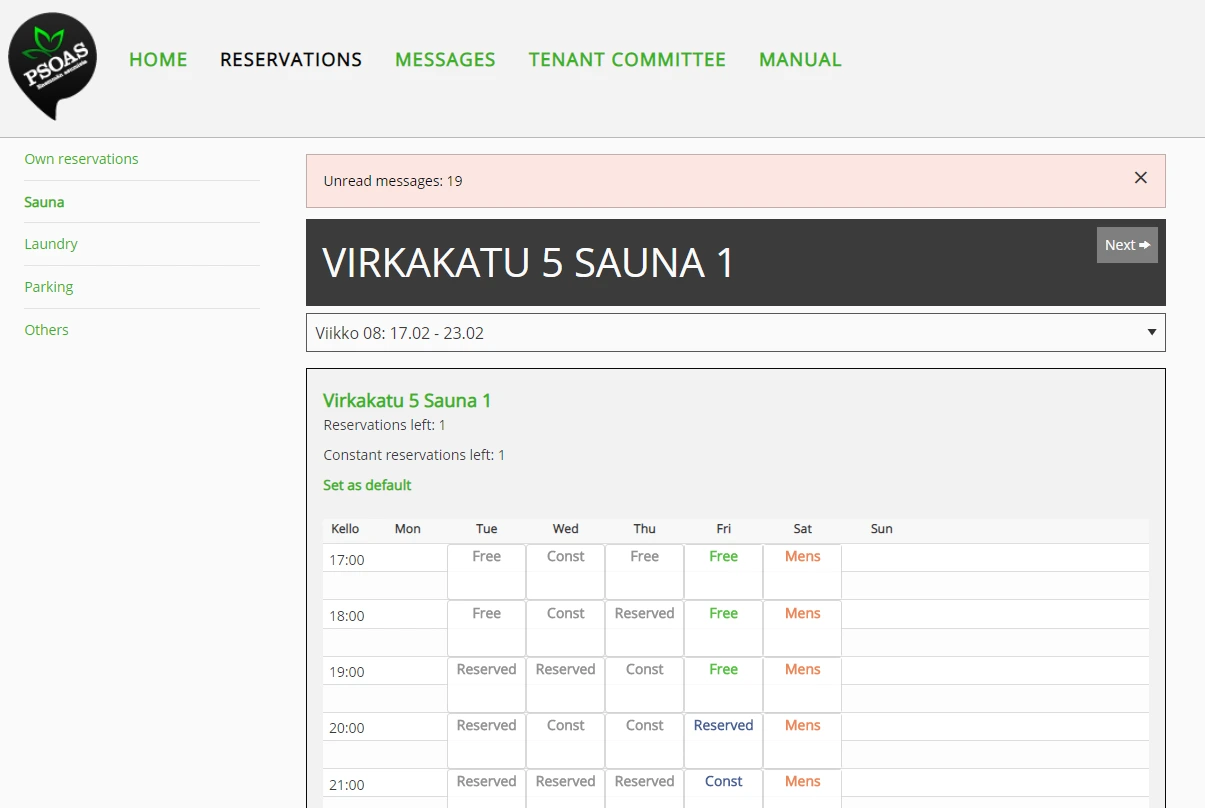
Task: Reserve the Friday 17:00 free slot
Action: [724, 571]
